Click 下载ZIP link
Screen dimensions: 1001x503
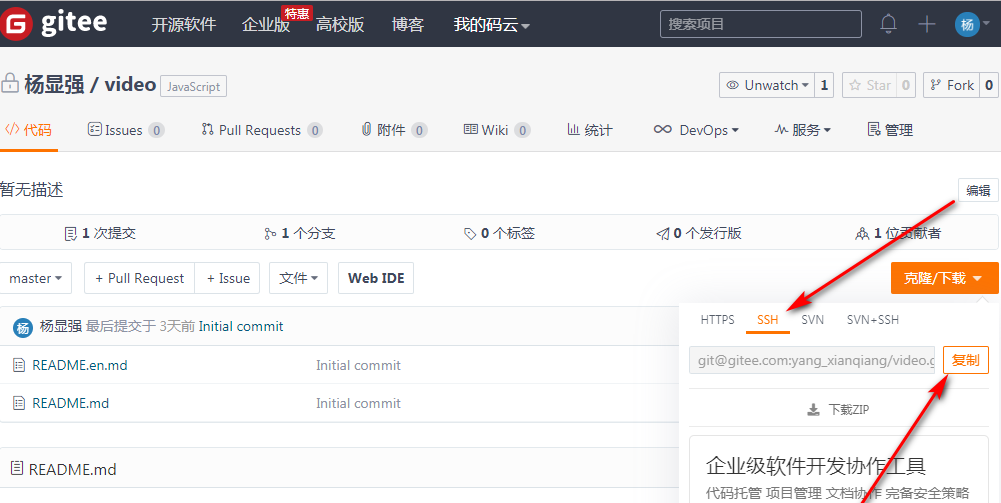coord(838,409)
